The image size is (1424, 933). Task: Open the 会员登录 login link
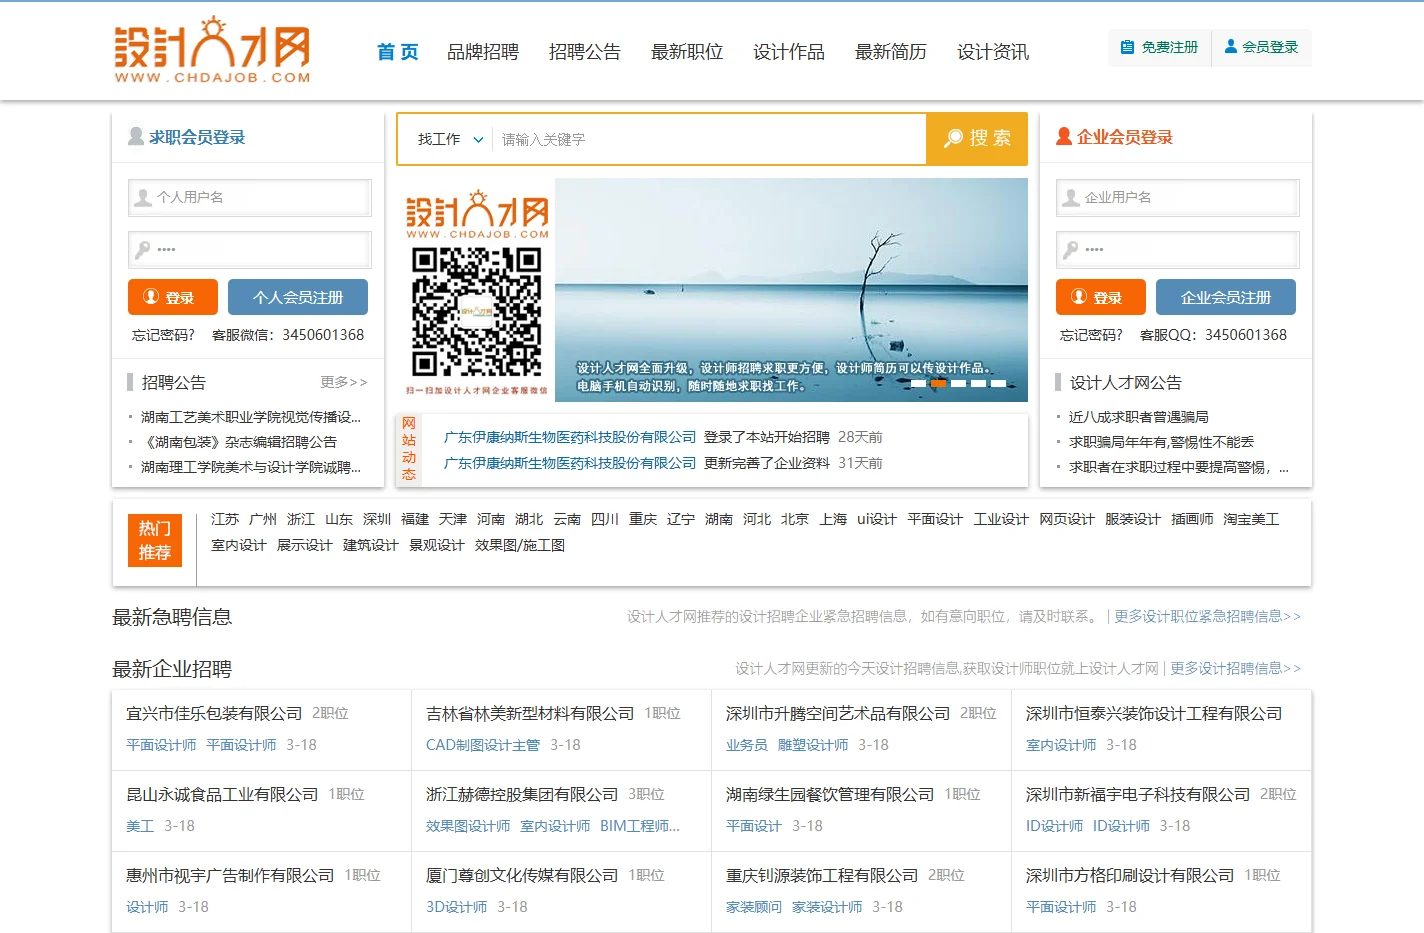1261,47
